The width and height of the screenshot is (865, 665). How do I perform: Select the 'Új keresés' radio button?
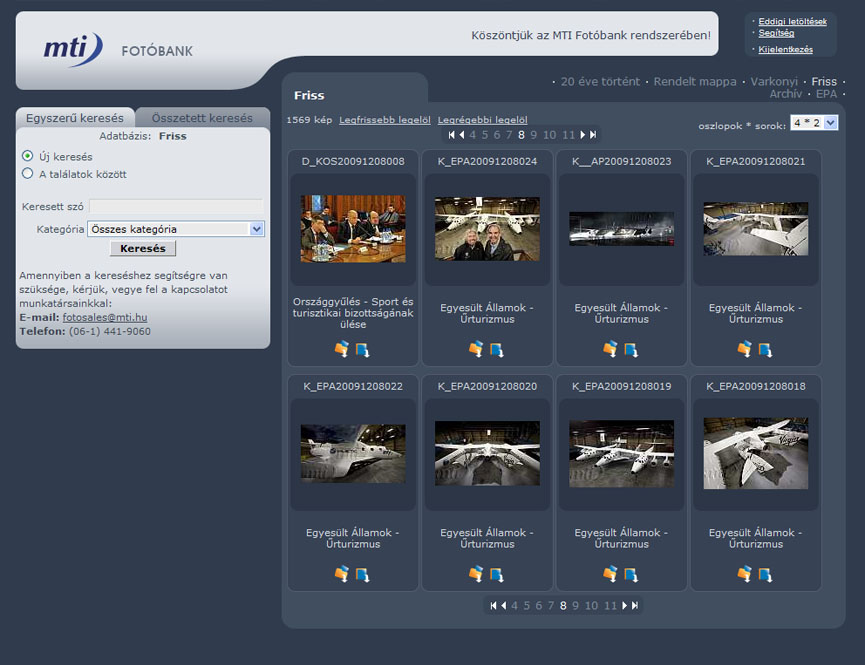(x=28, y=157)
